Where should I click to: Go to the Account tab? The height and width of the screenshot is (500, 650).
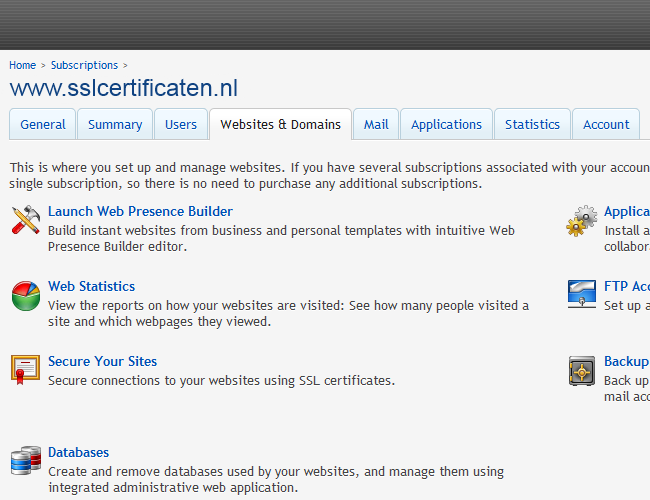606,124
